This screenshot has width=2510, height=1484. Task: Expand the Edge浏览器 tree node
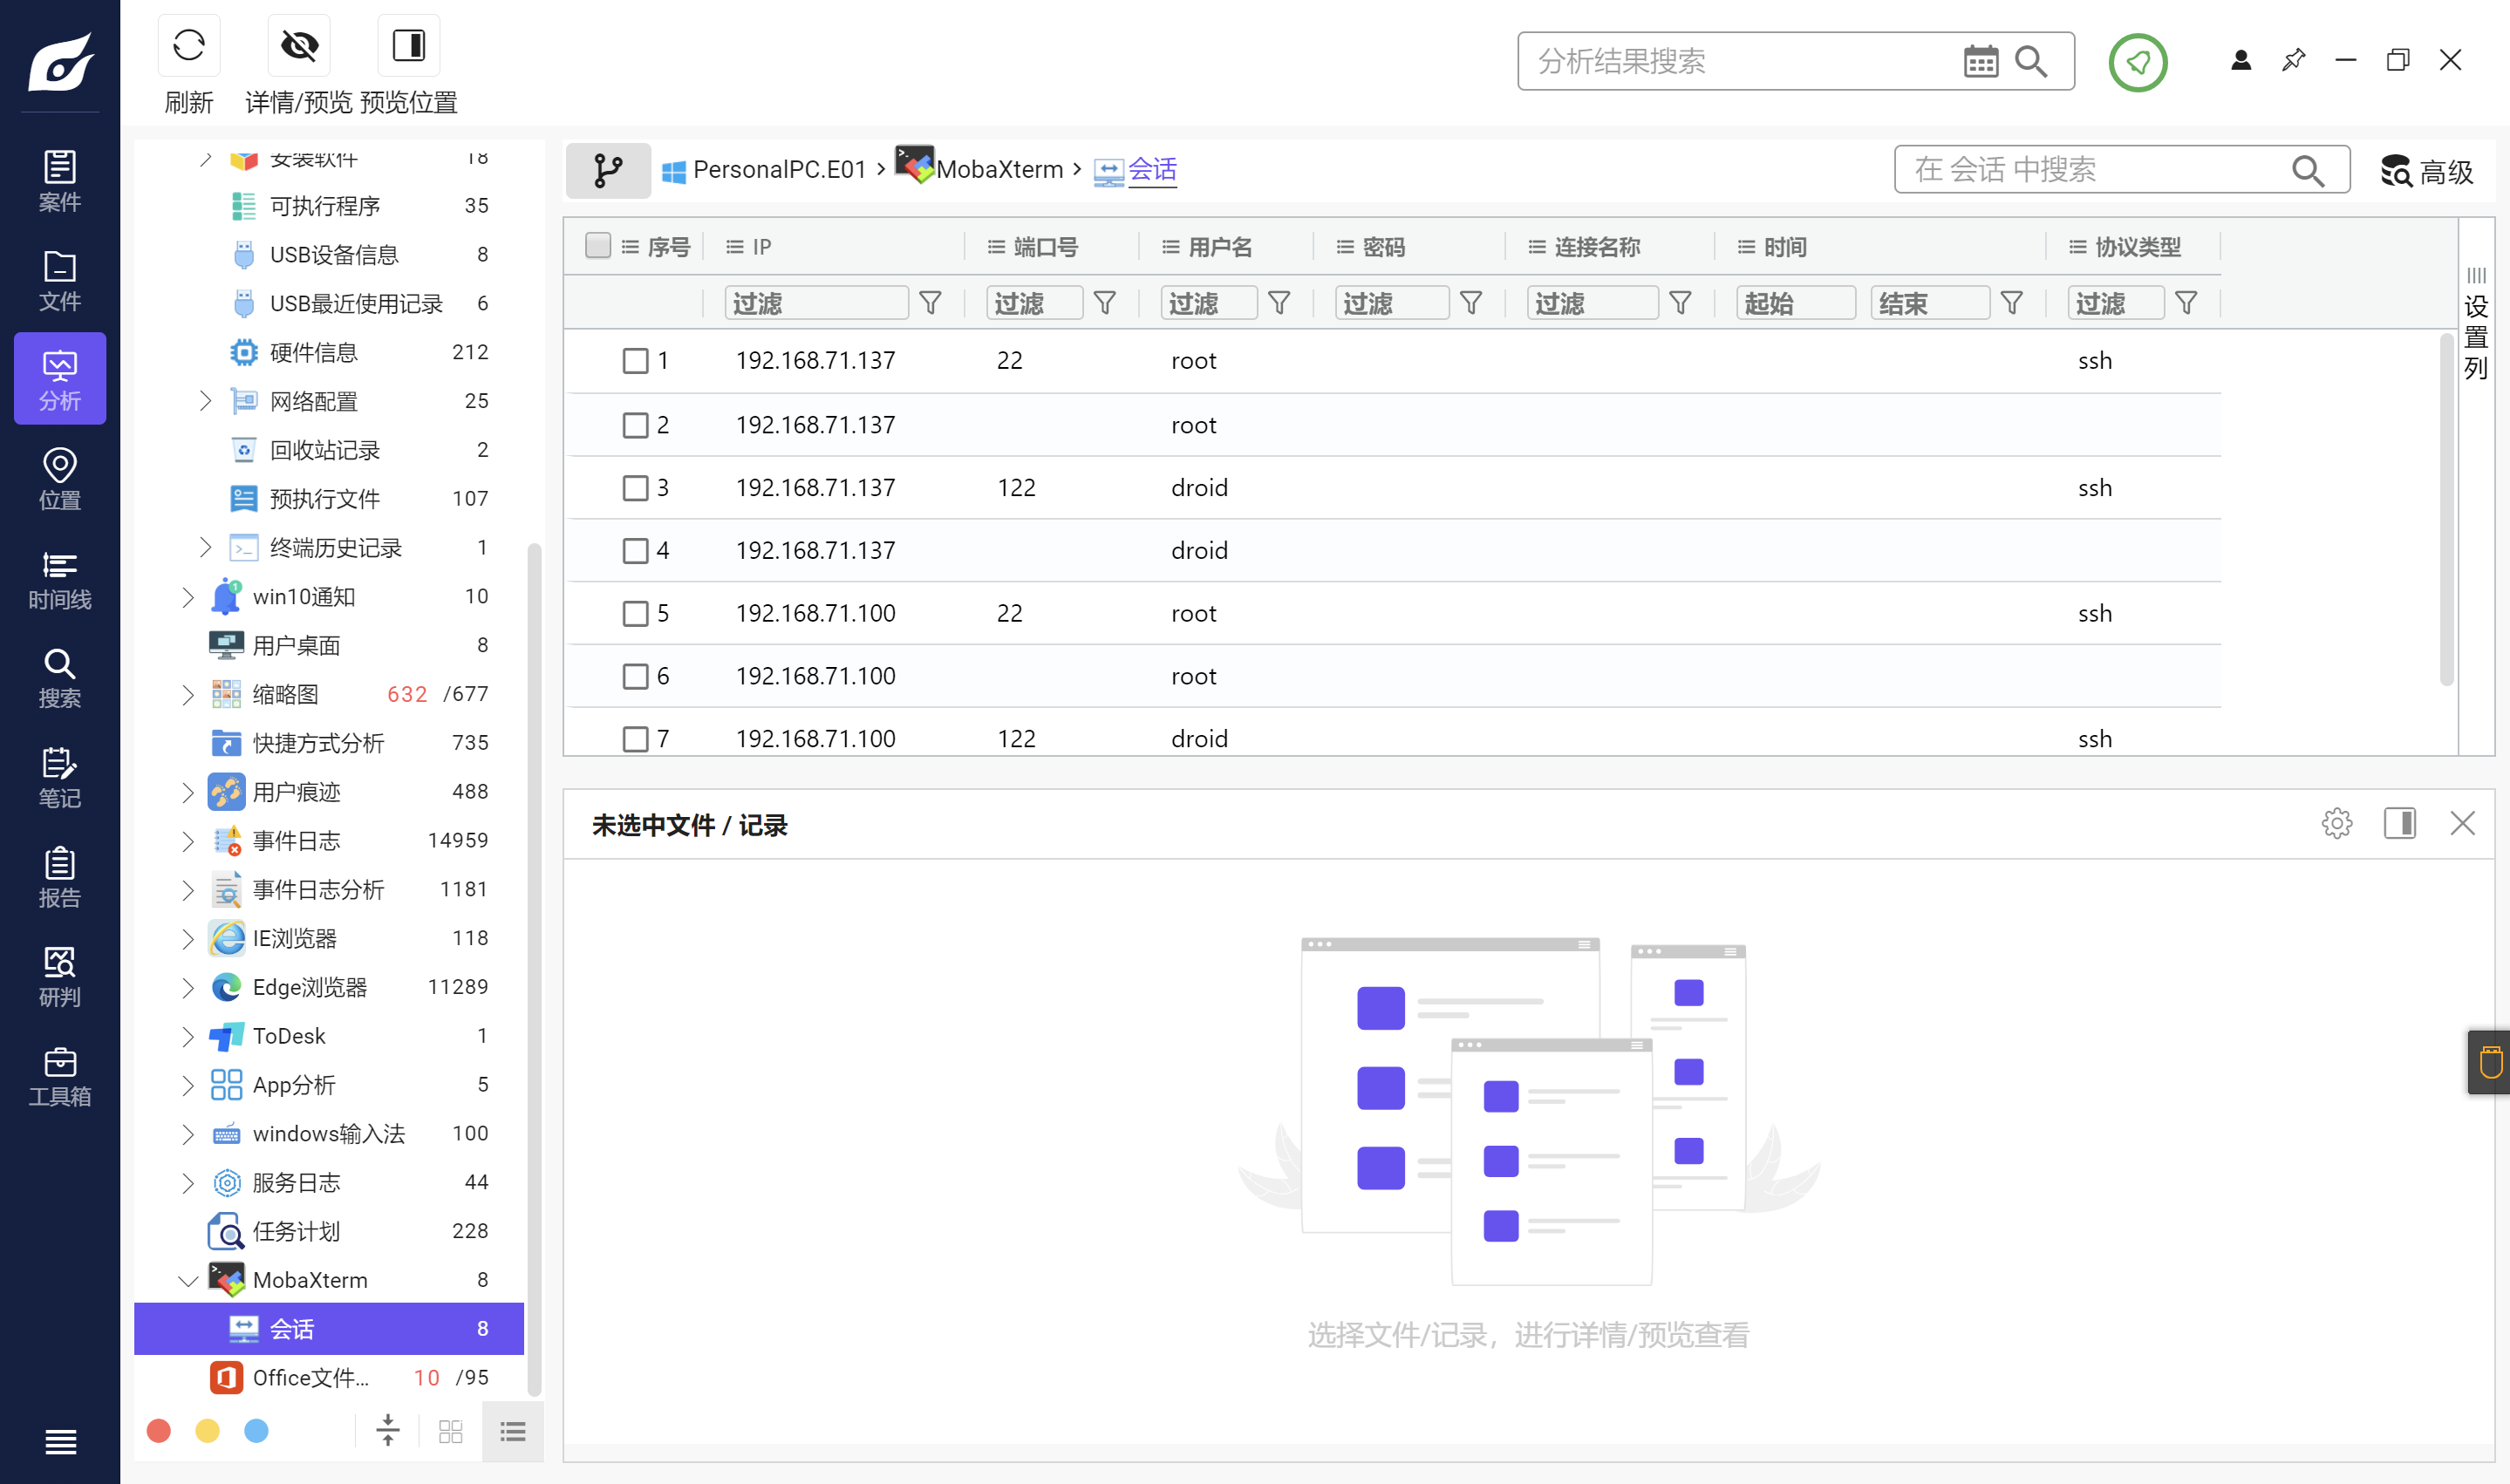tap(188, 987)
